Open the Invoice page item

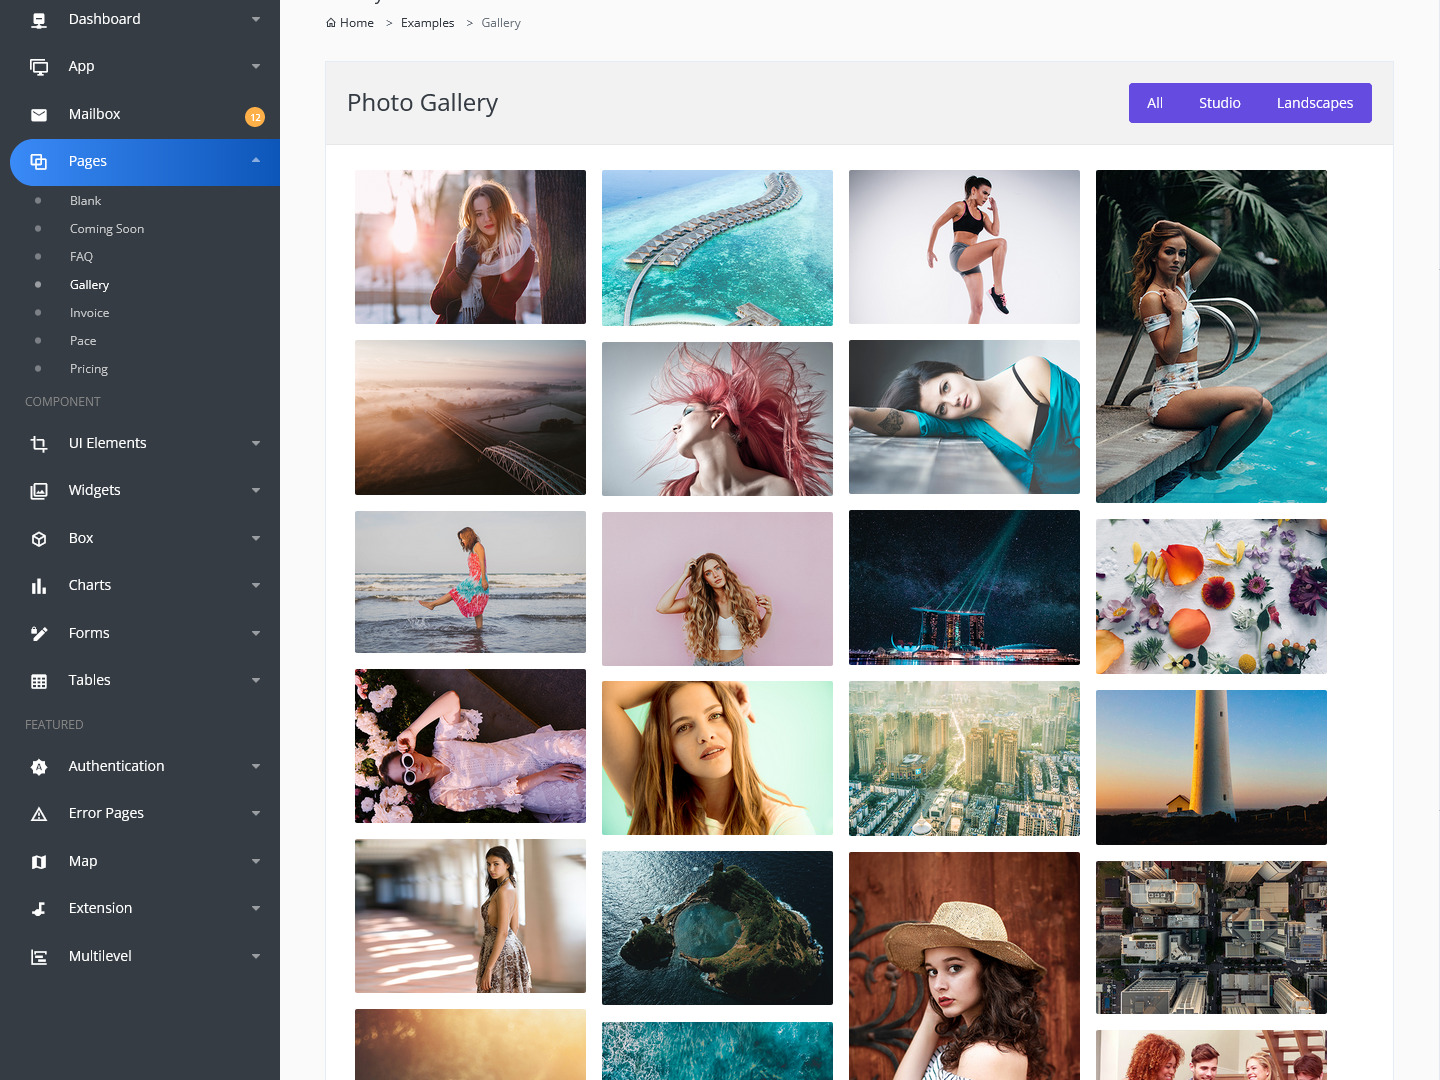pos(89,313)
